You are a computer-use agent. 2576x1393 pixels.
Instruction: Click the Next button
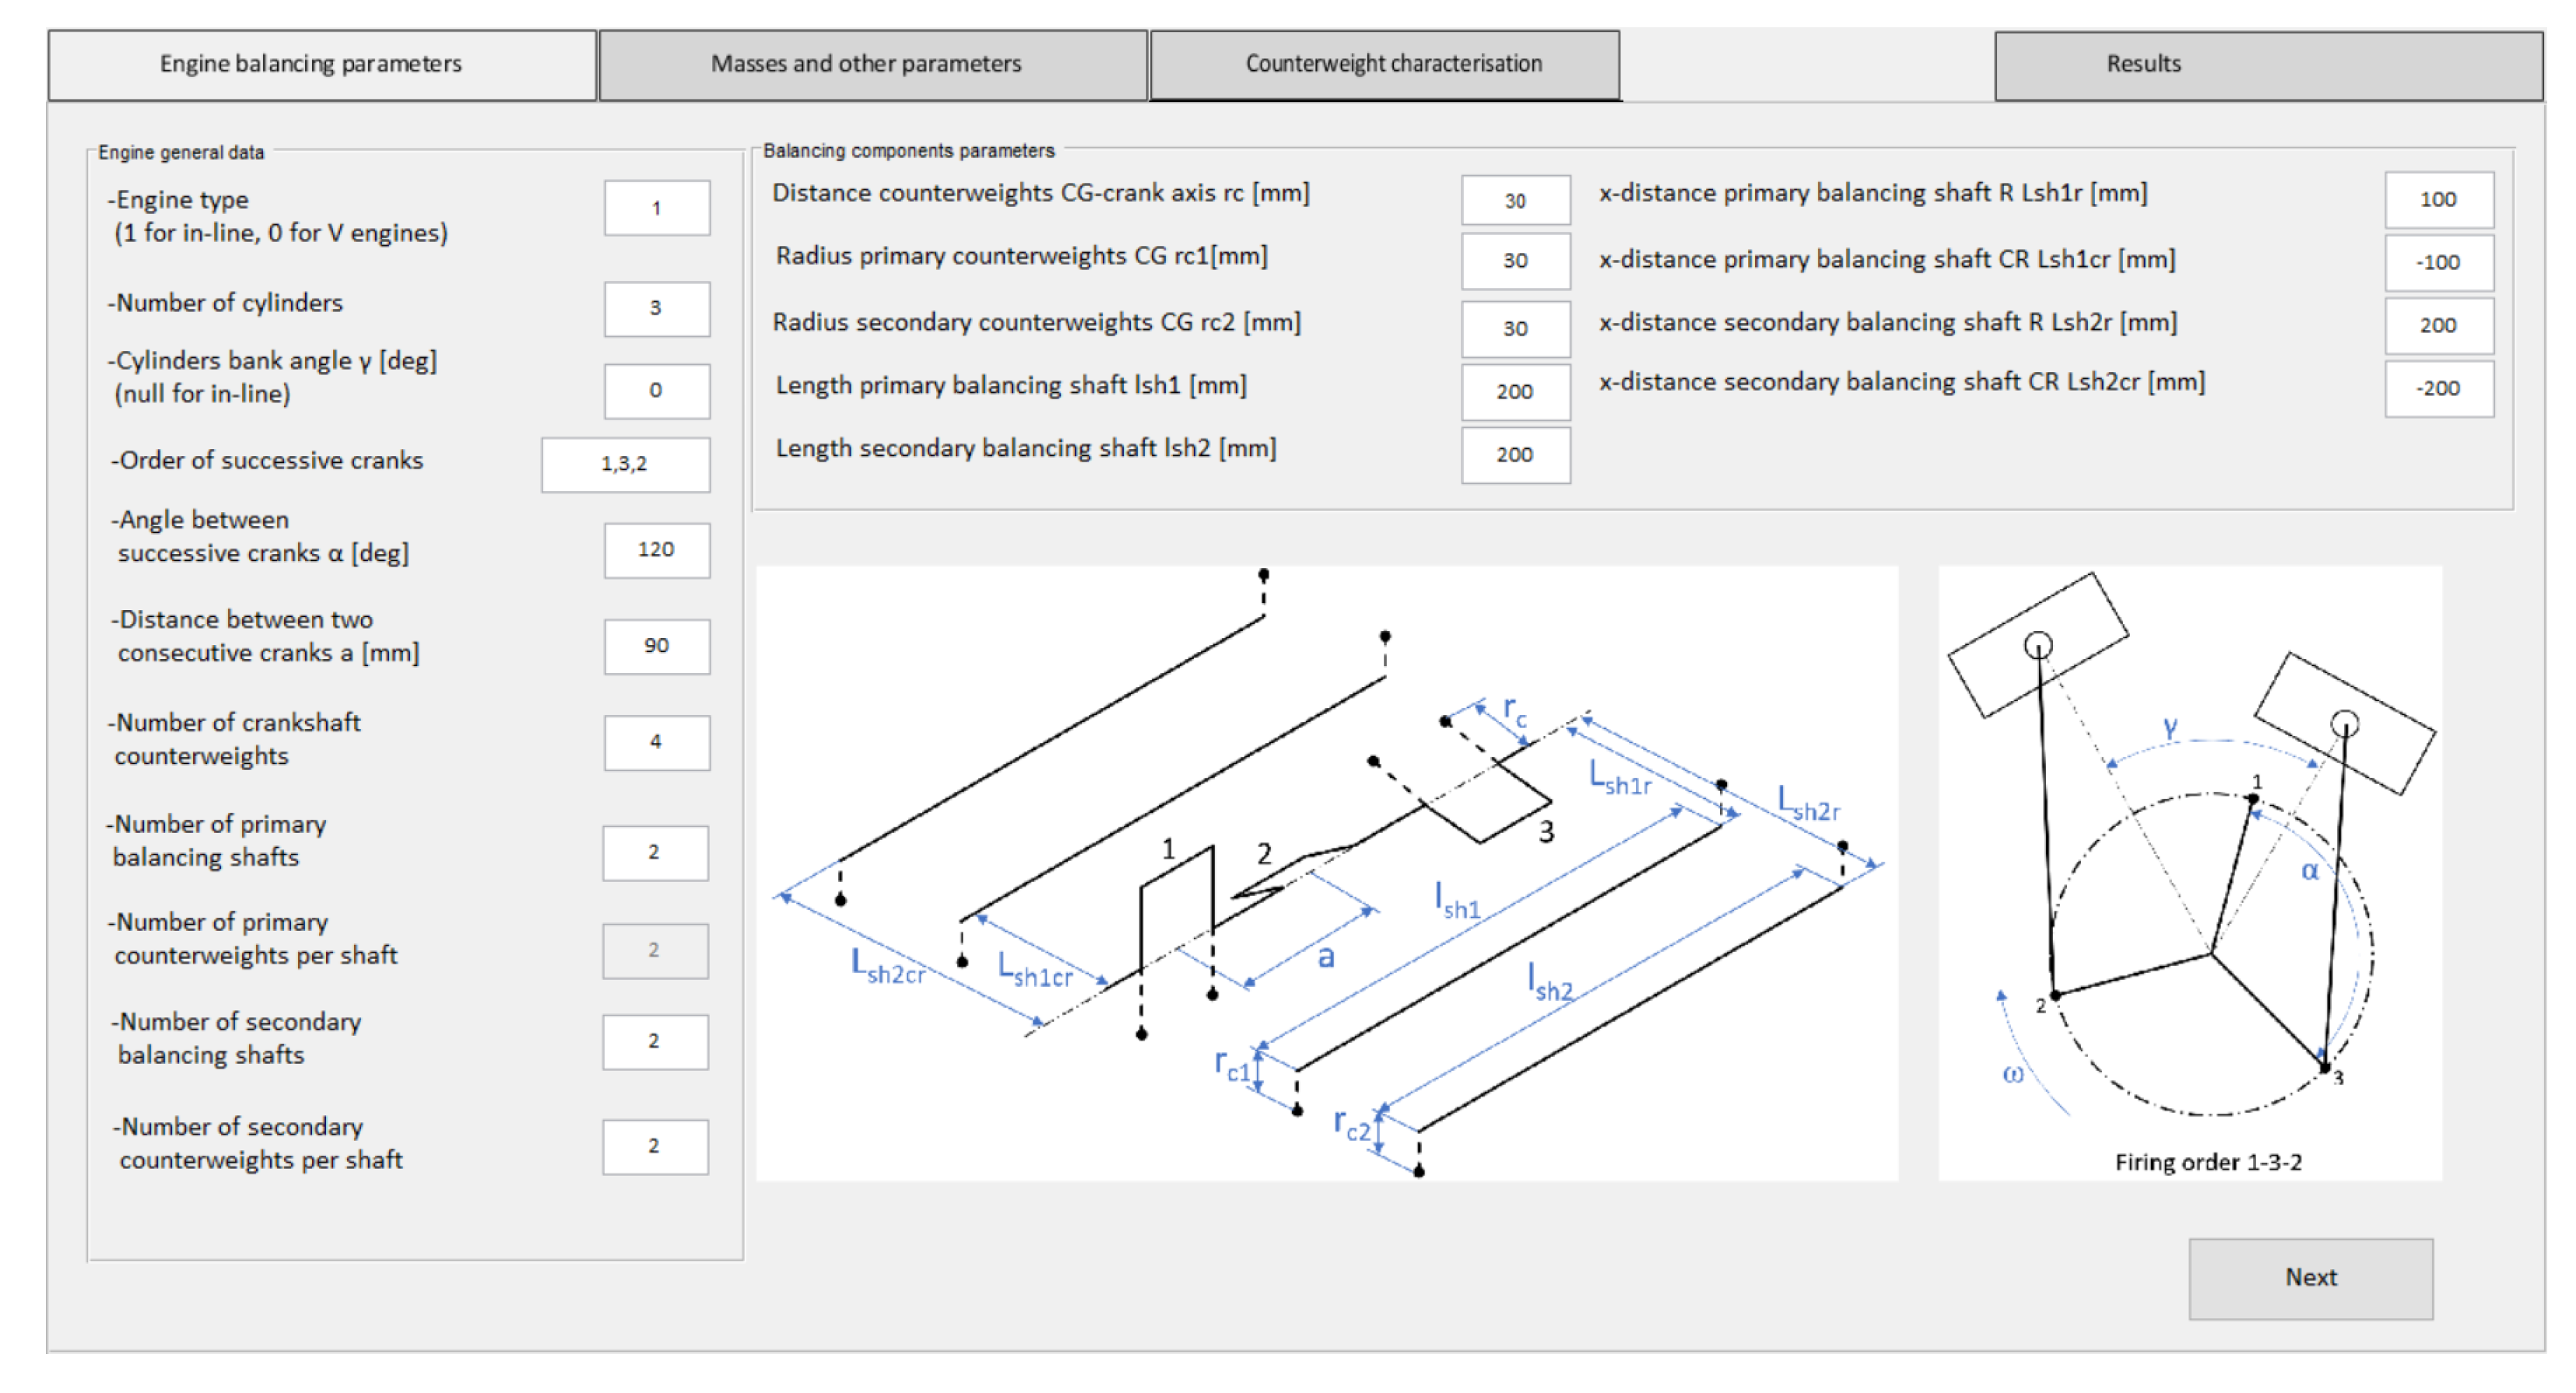click(x=2310, y=1278)
